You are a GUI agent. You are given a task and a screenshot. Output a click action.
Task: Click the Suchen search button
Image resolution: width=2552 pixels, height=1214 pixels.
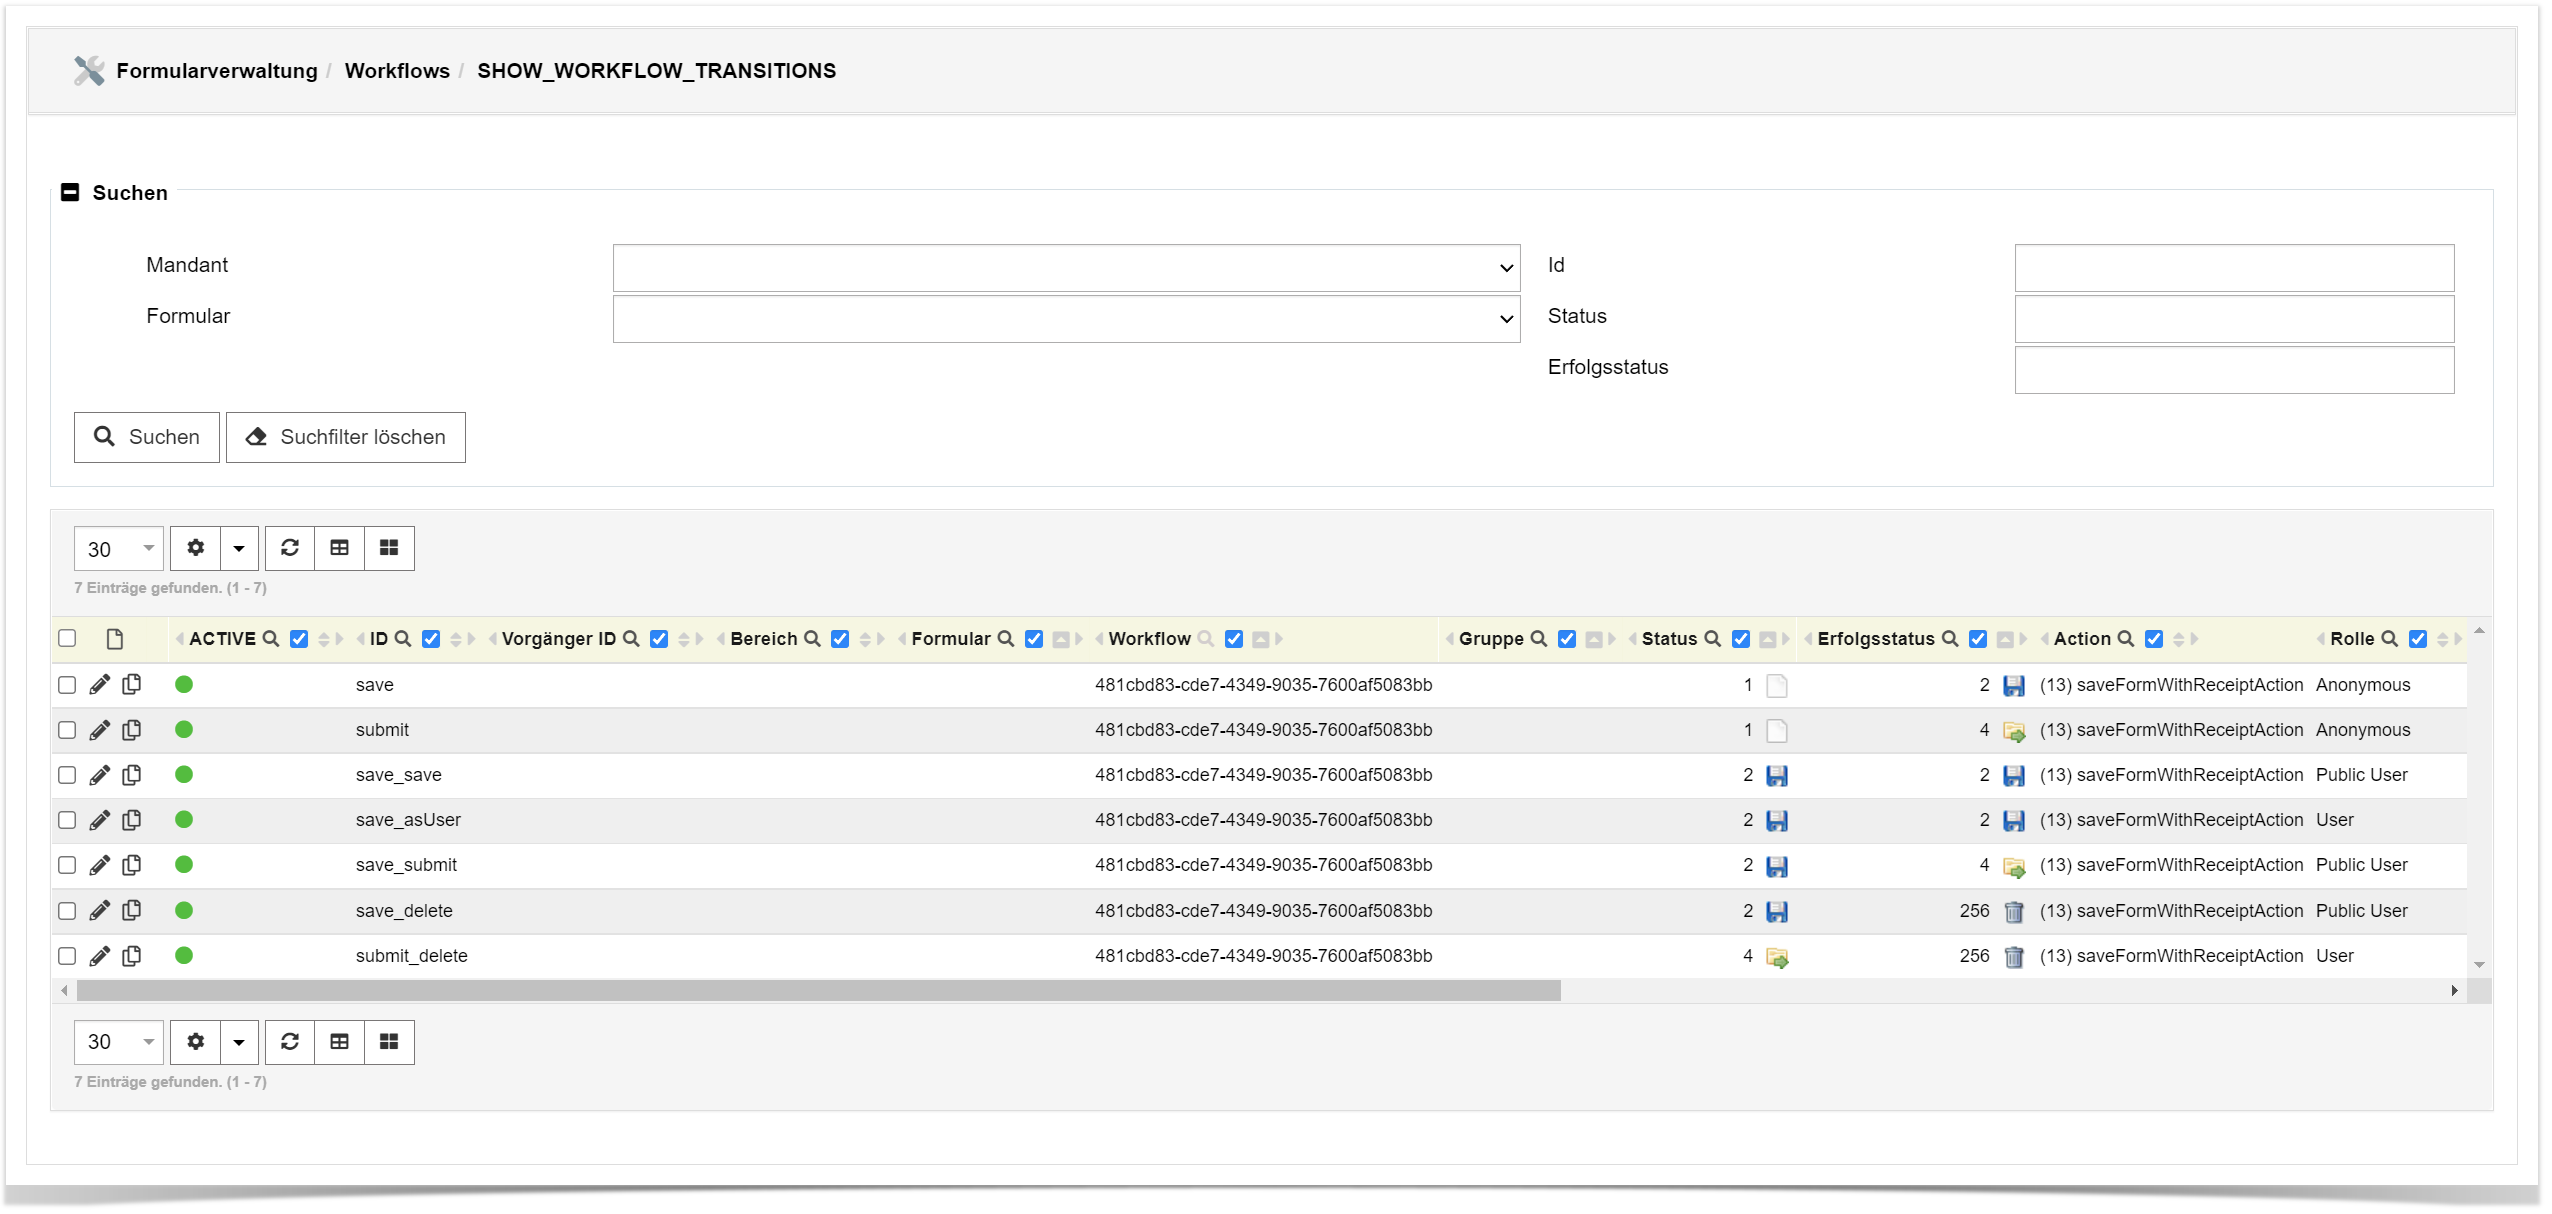(147, 437)
